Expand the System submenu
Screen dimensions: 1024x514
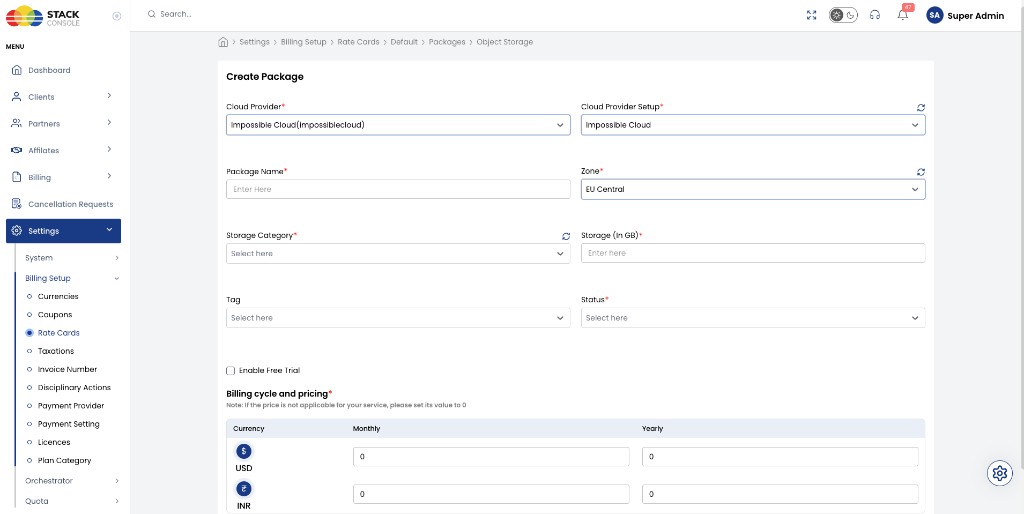[x=72, y=258]
